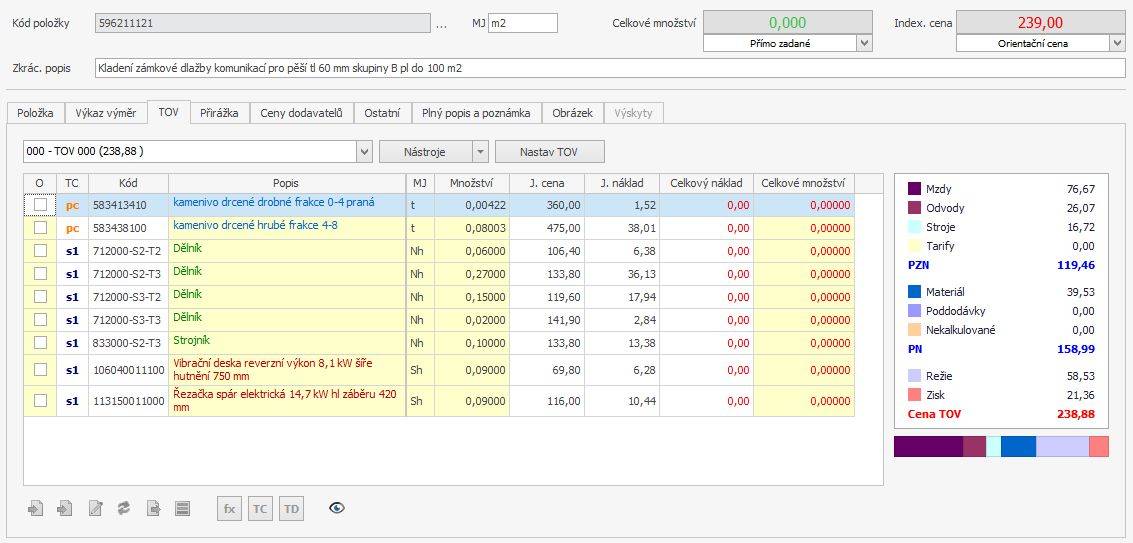This screenshot has width=1133, height=543.
Task: Click the Nastav TOV button
Action: [x=550, y=152]
